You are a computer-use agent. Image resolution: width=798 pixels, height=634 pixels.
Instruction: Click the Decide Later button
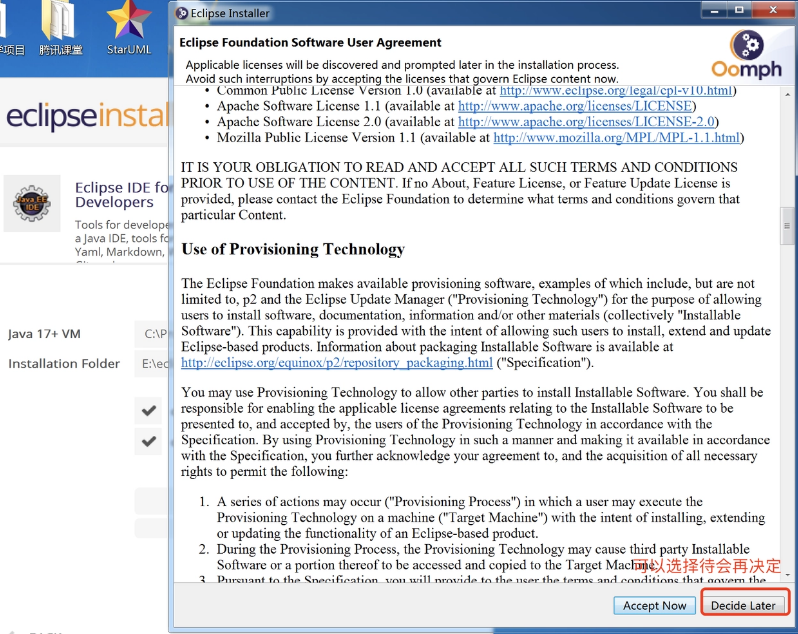(x=743, y=606)
